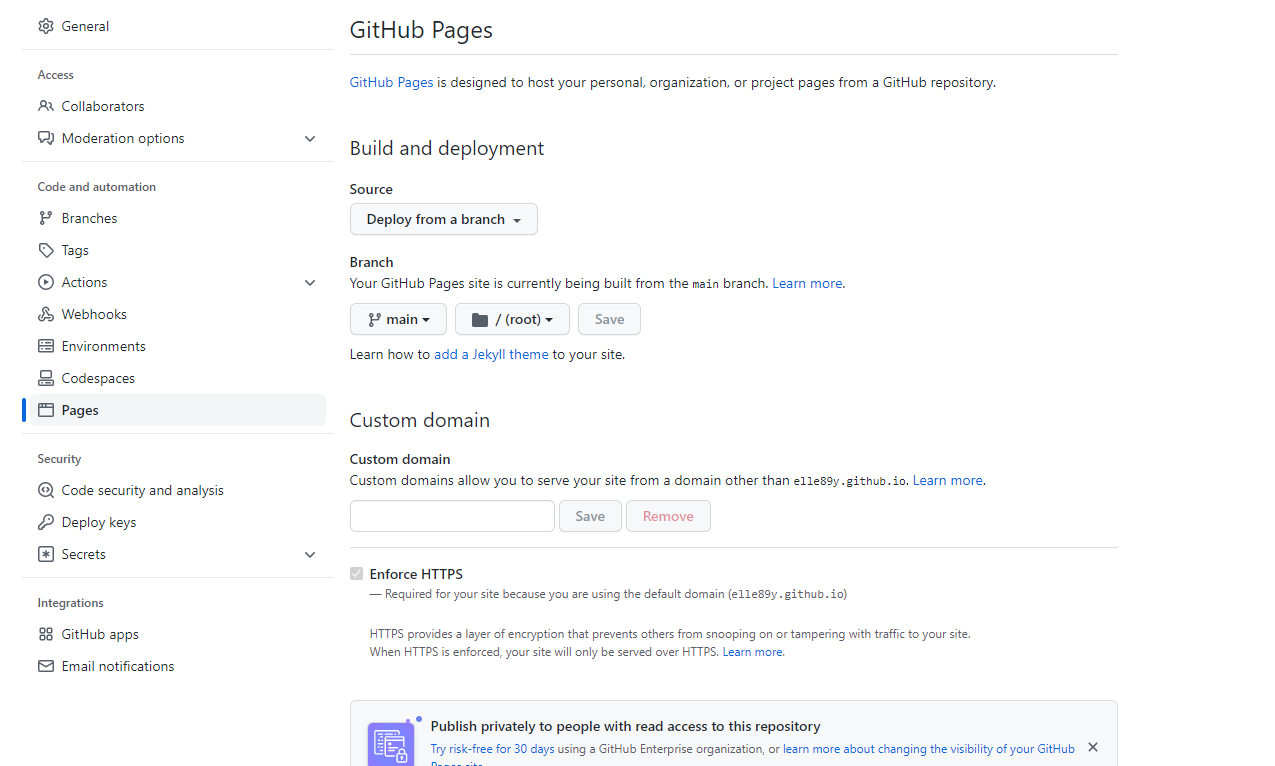Expand the Actions submenu chevron

310,283
